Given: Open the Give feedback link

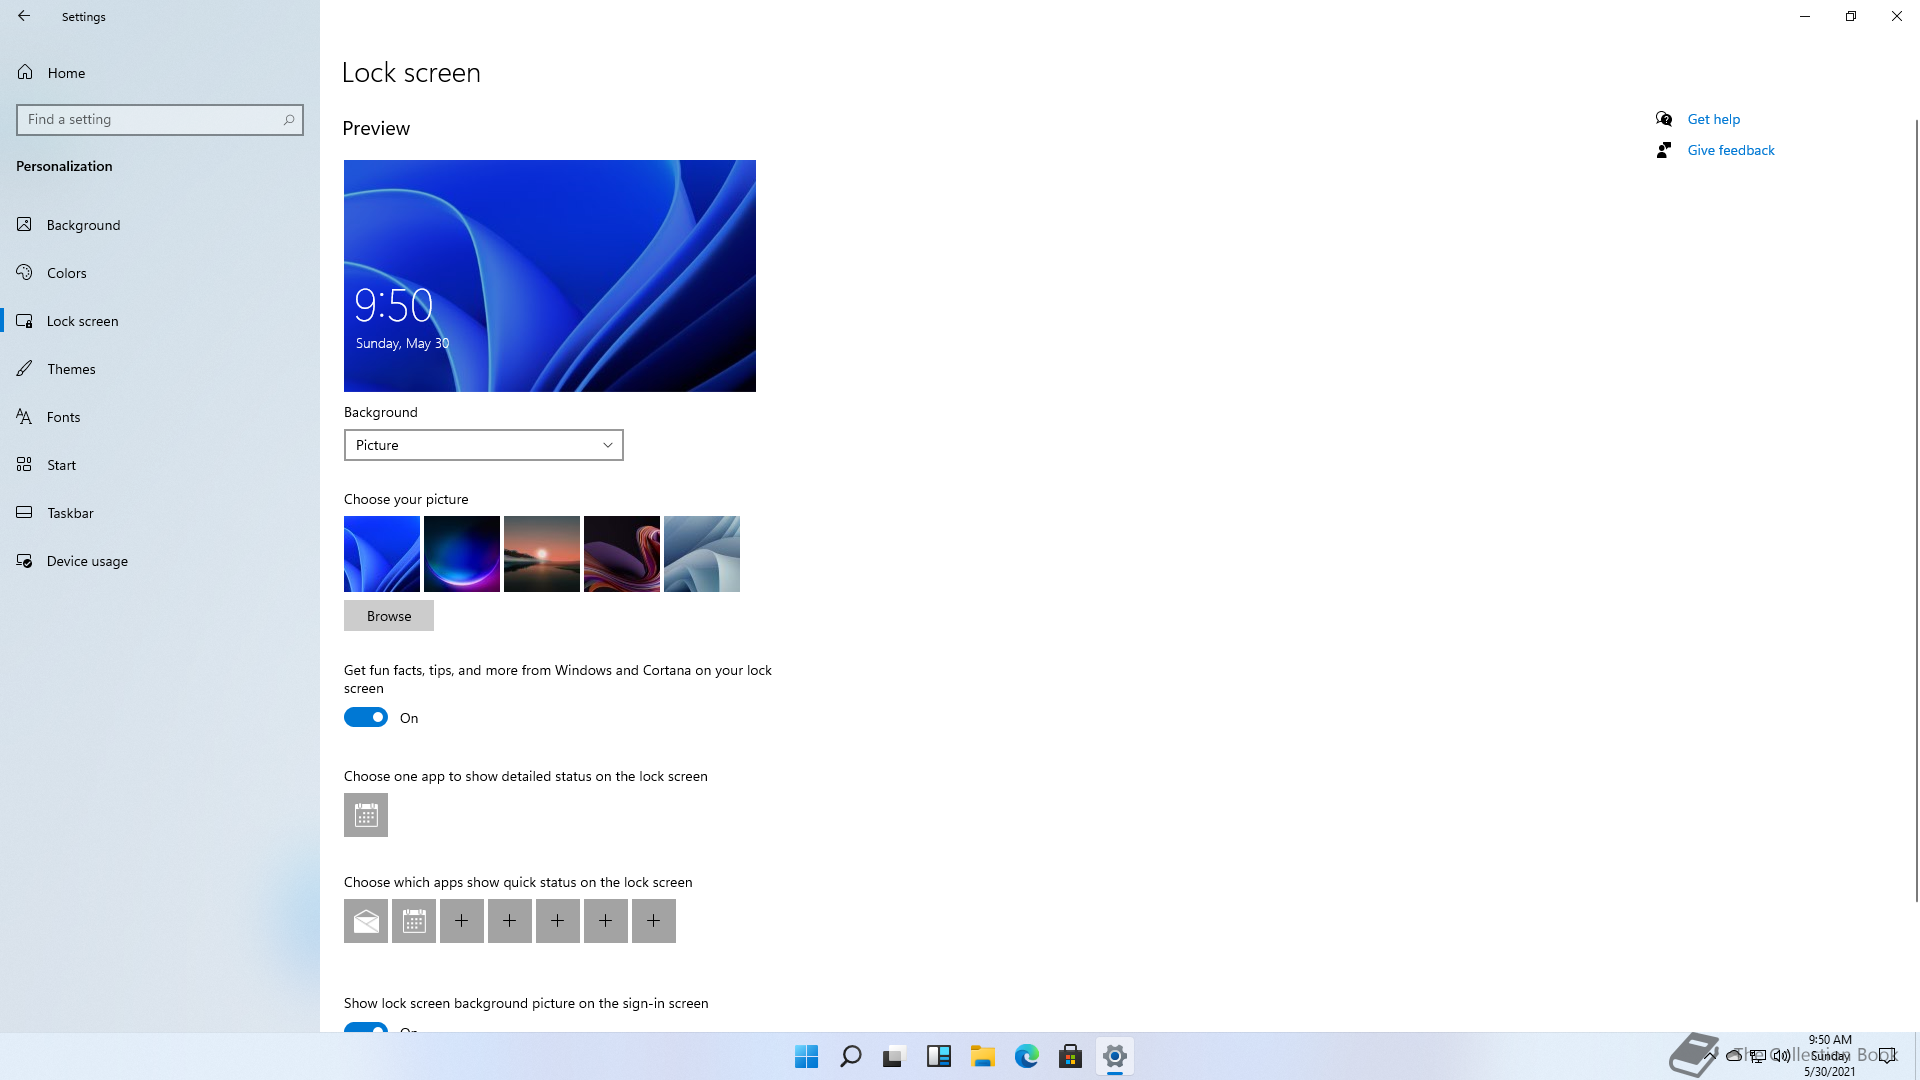Looking at the screenshot, I should tap(1731, 150).
